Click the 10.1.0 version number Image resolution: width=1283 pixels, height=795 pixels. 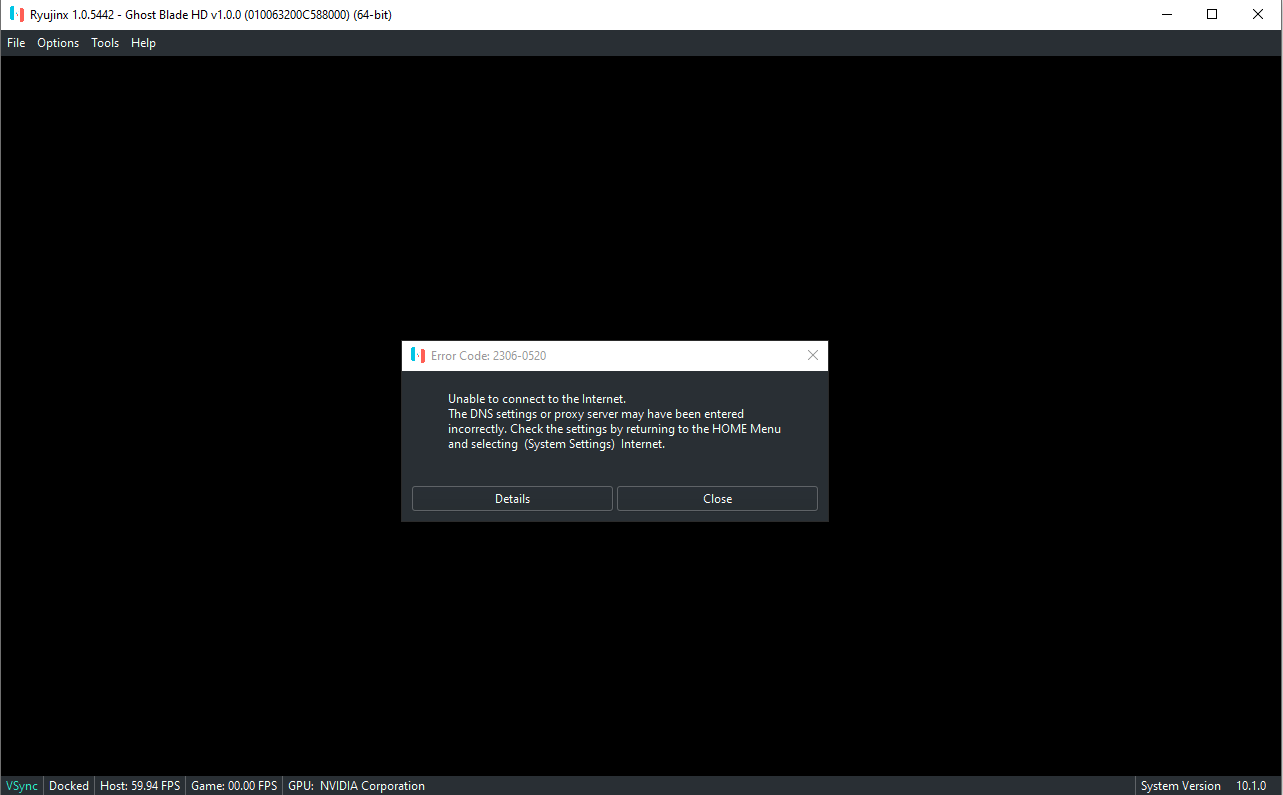click(x=1251, y=786)
